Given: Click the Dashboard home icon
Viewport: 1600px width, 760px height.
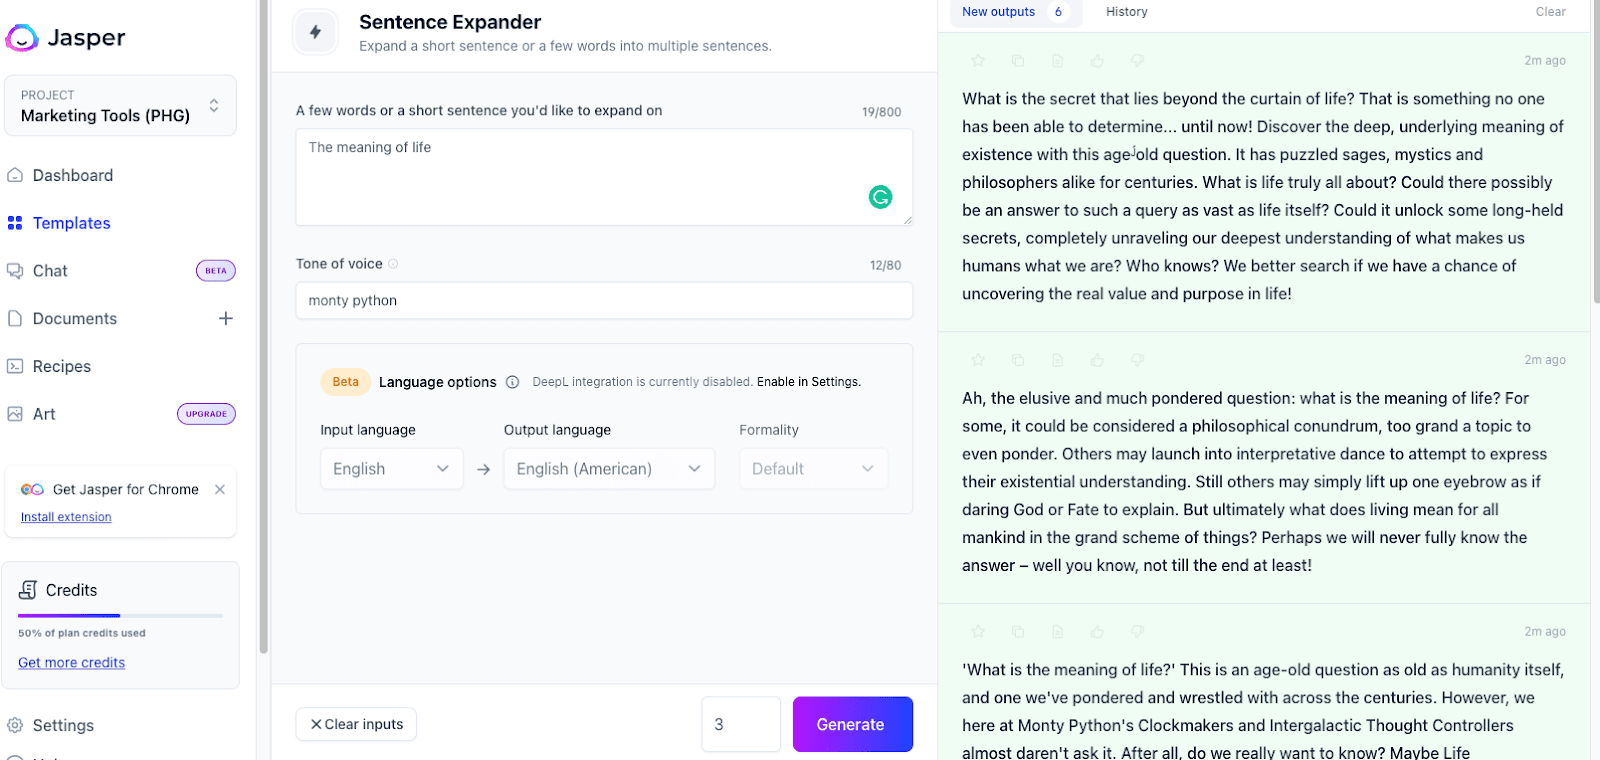Looking at the screenshot, I should pyautogui.click(x=15, y=175).
